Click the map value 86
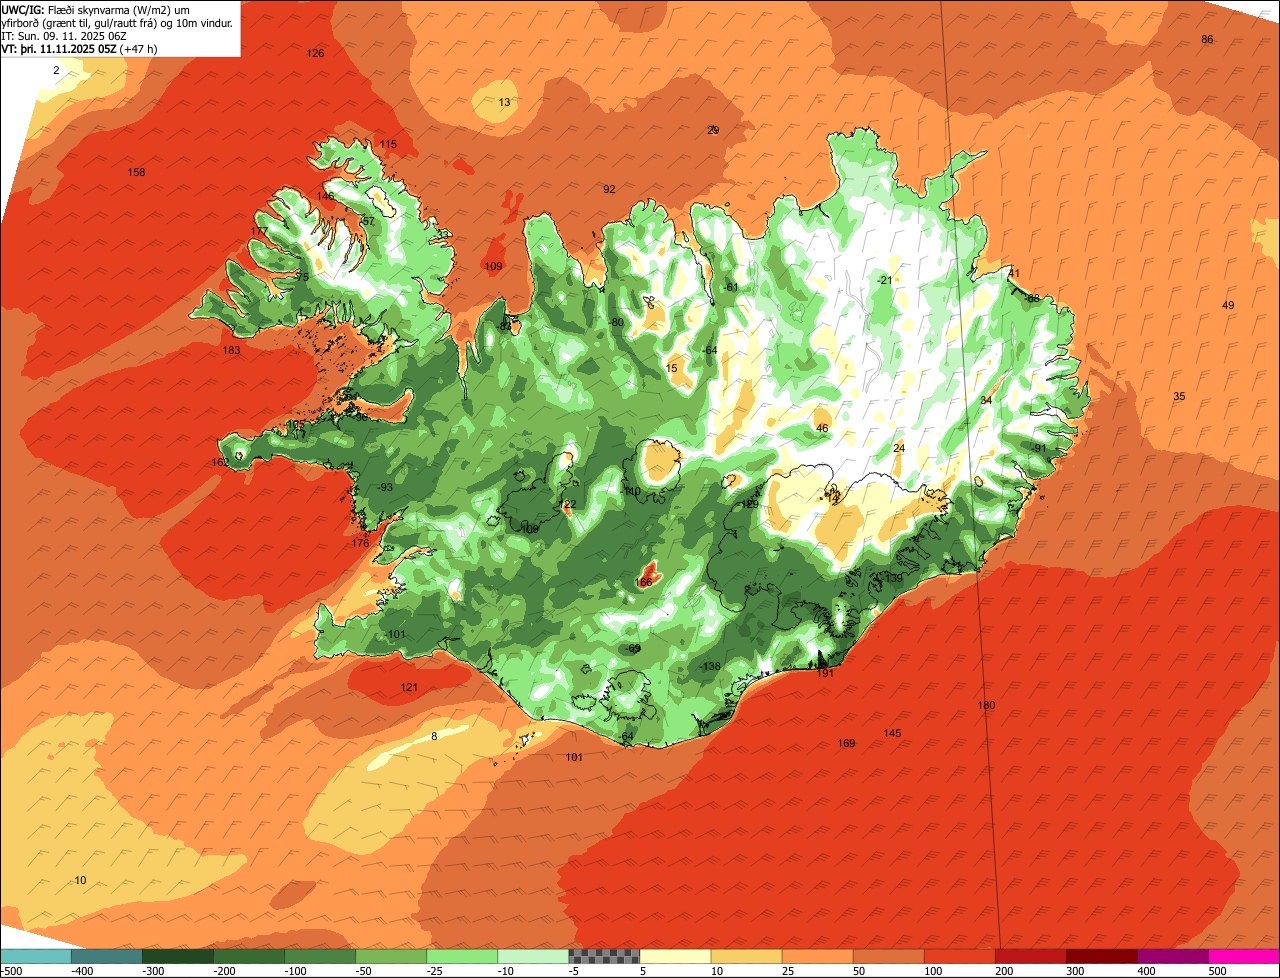Screen dimensions: 1280x978 pos(1207,39)
